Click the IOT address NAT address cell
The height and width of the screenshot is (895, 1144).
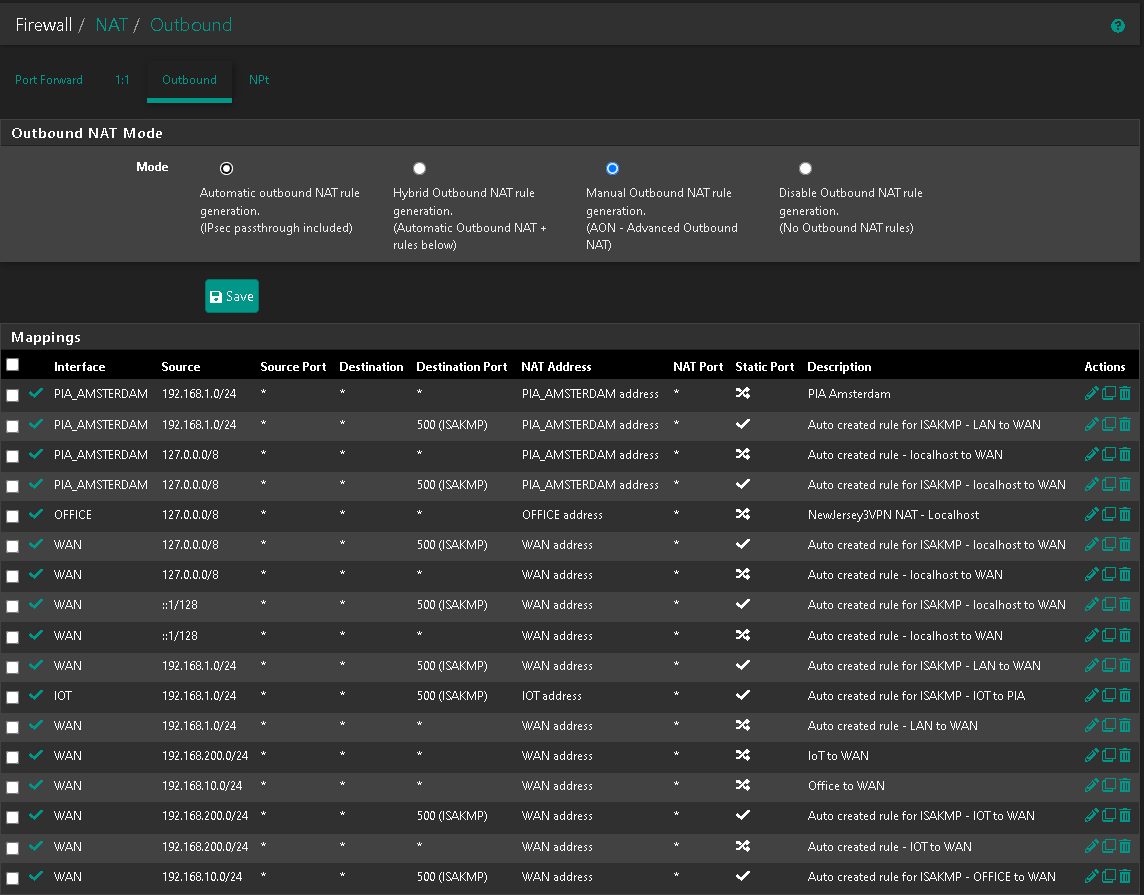pos(552,696)
